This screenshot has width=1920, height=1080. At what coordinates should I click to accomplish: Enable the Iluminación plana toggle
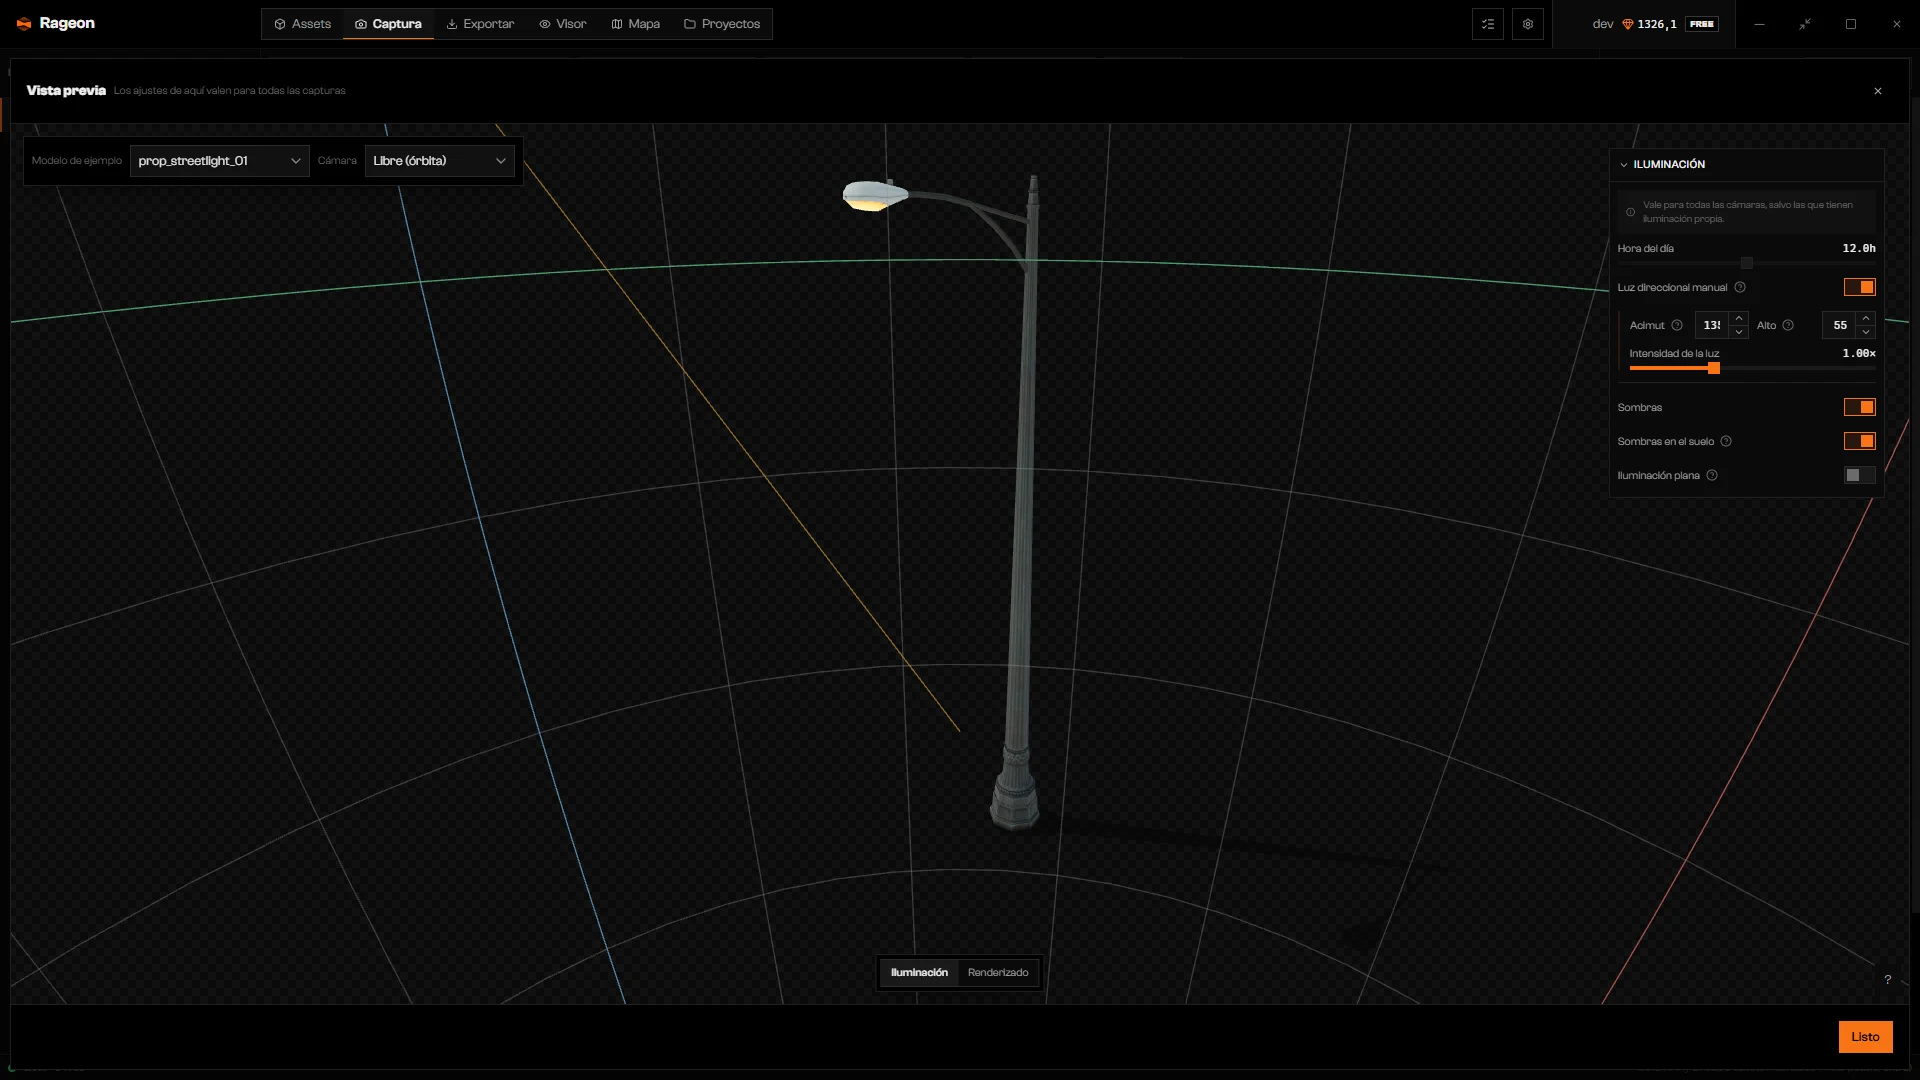pyautogui.click(x=1860, y=476)
